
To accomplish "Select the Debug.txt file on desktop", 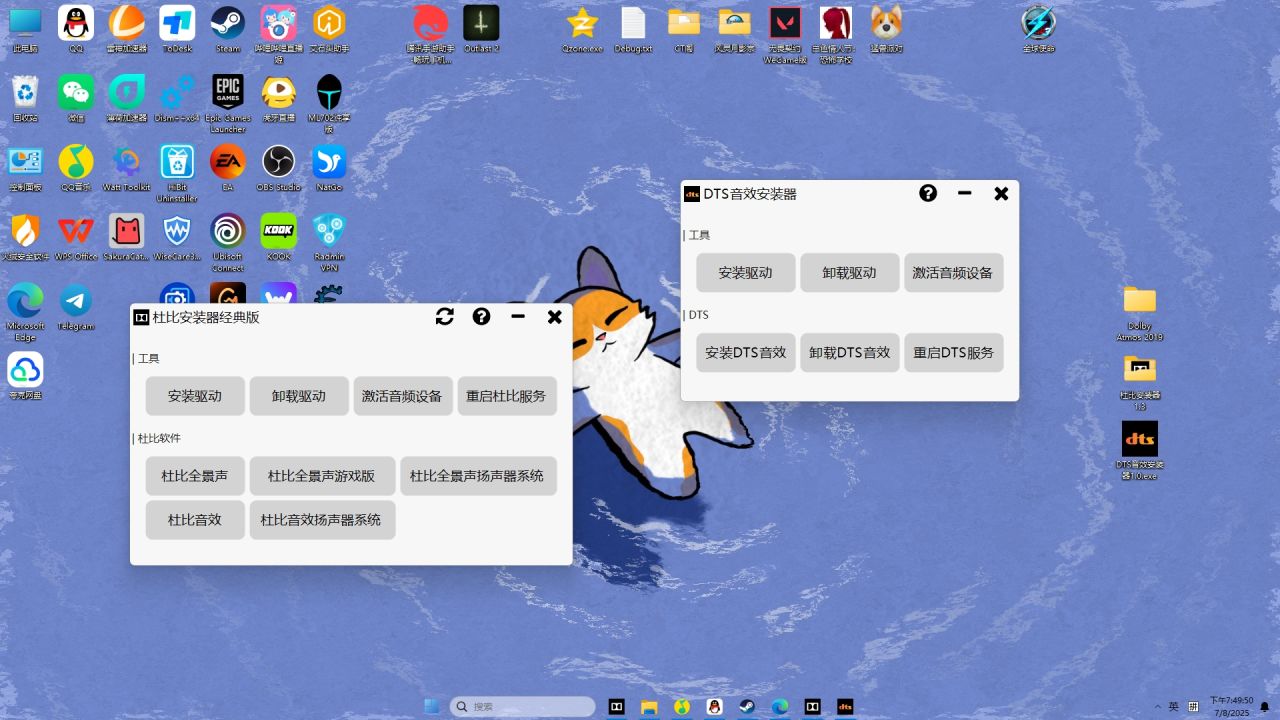I will [x=633, y=28].
